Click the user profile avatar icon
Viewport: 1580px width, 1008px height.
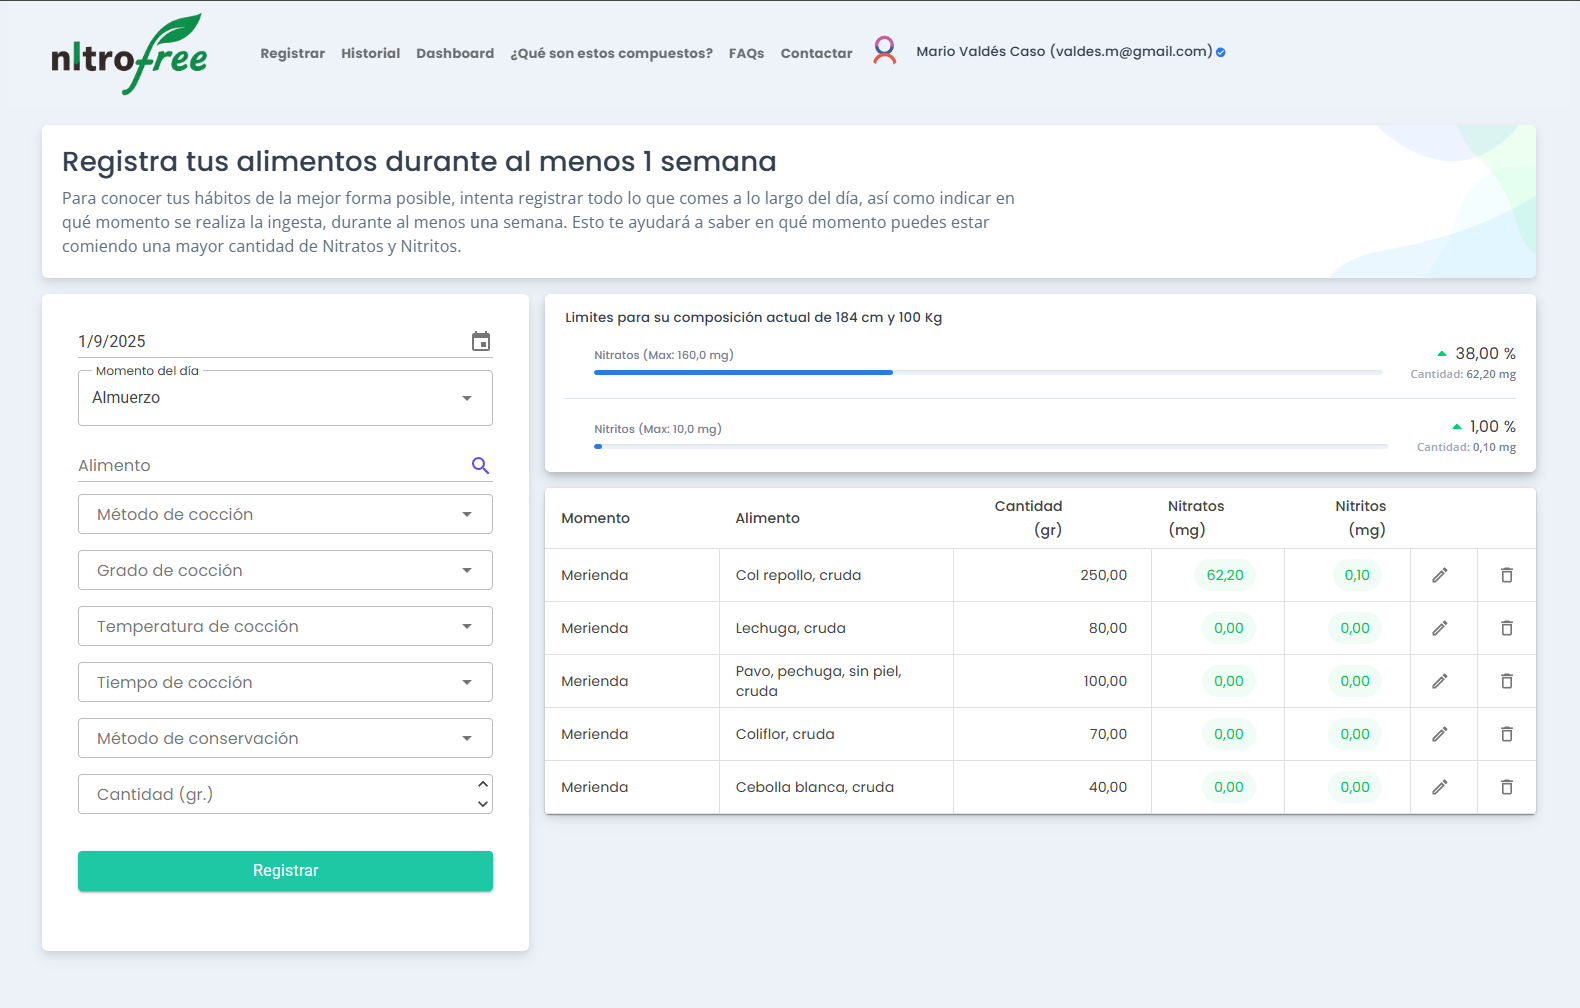pyautogui.click(x=884, y=51)
